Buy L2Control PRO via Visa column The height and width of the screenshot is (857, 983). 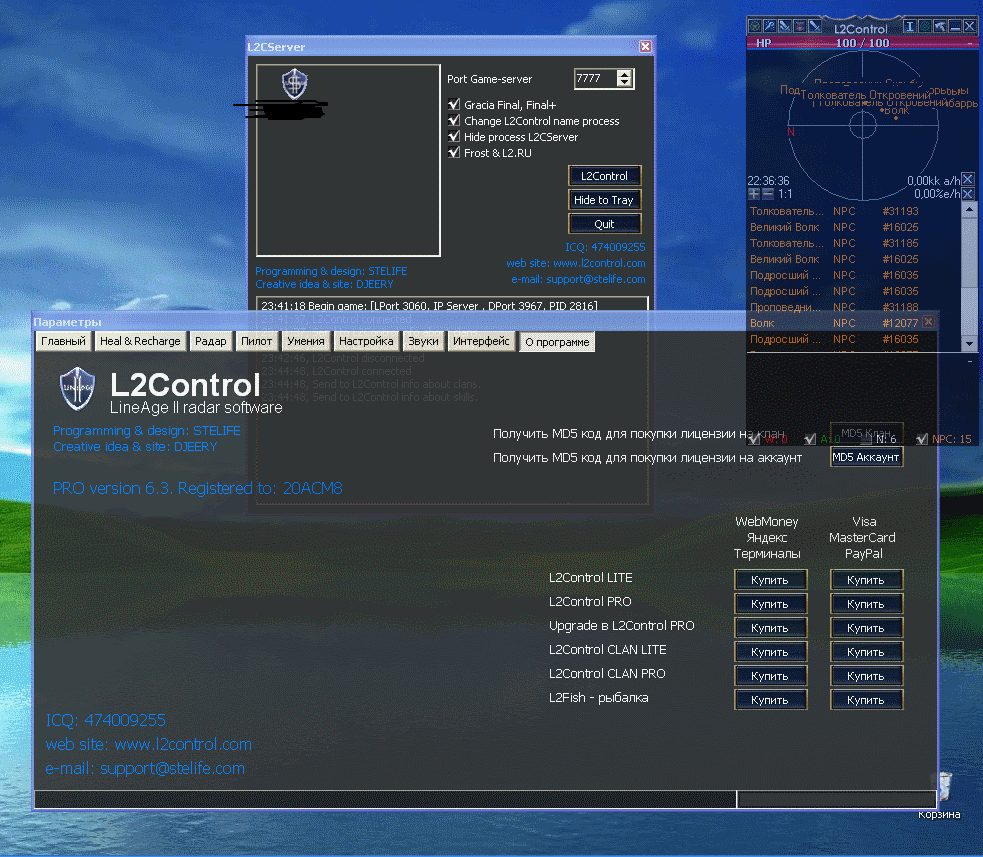(866, 604)
